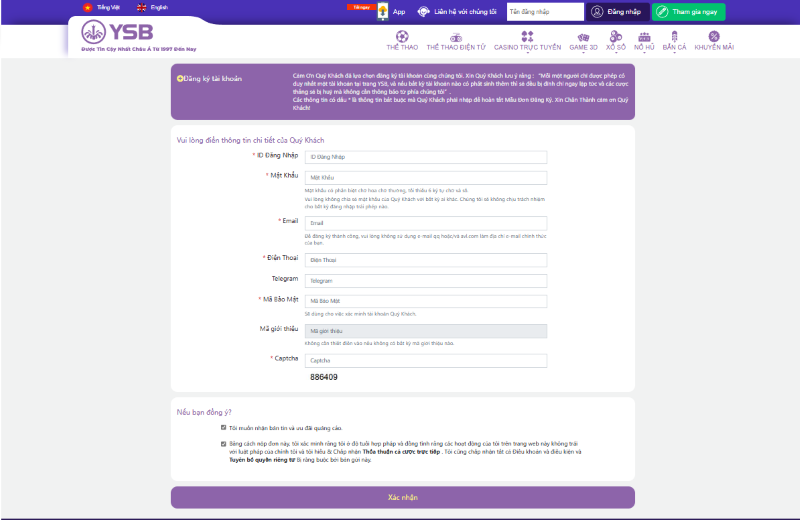
Task: Open the Game 3D menu item
Action: (x=583, y=47)
